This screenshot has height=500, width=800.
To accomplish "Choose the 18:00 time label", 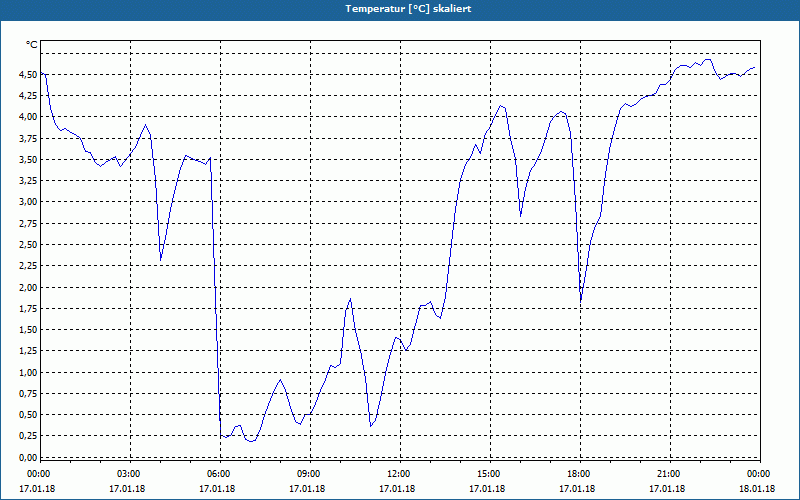I will pyautogui.click(x=577, y=474).
